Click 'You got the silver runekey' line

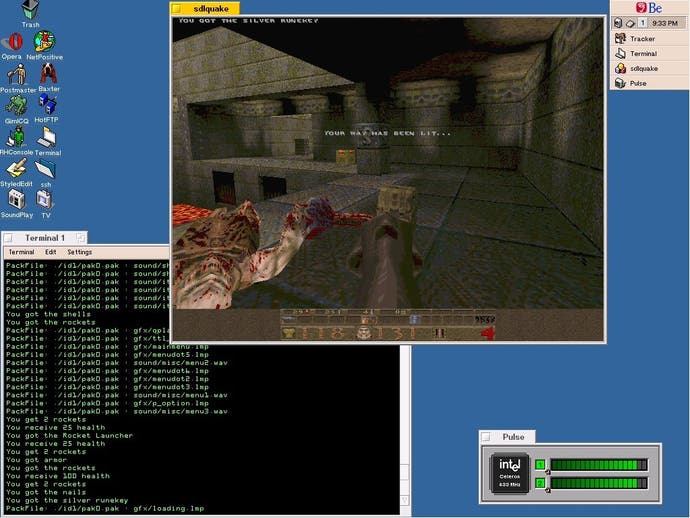(67, 500)
